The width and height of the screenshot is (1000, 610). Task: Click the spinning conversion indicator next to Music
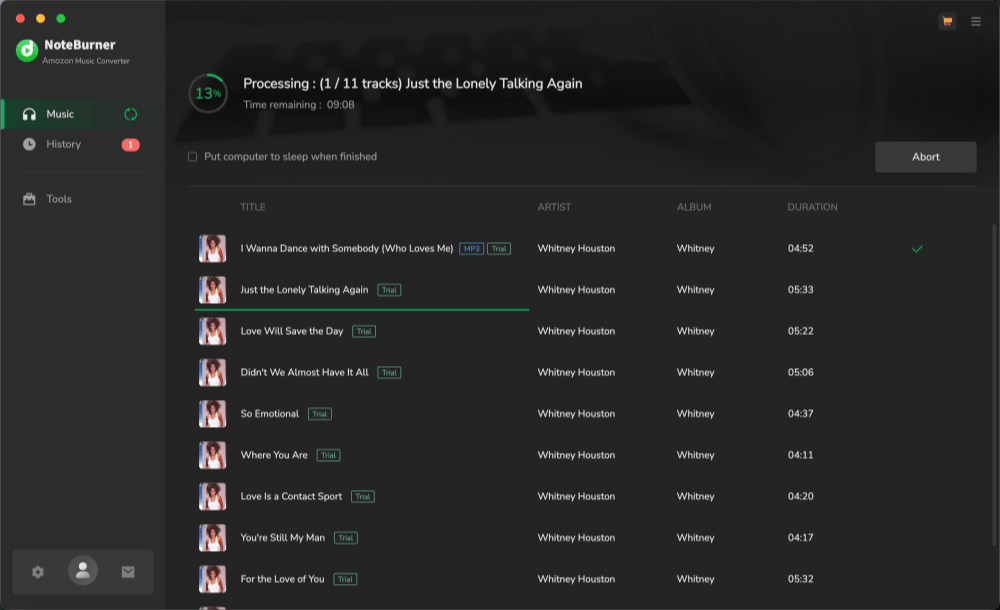[131, 114]
